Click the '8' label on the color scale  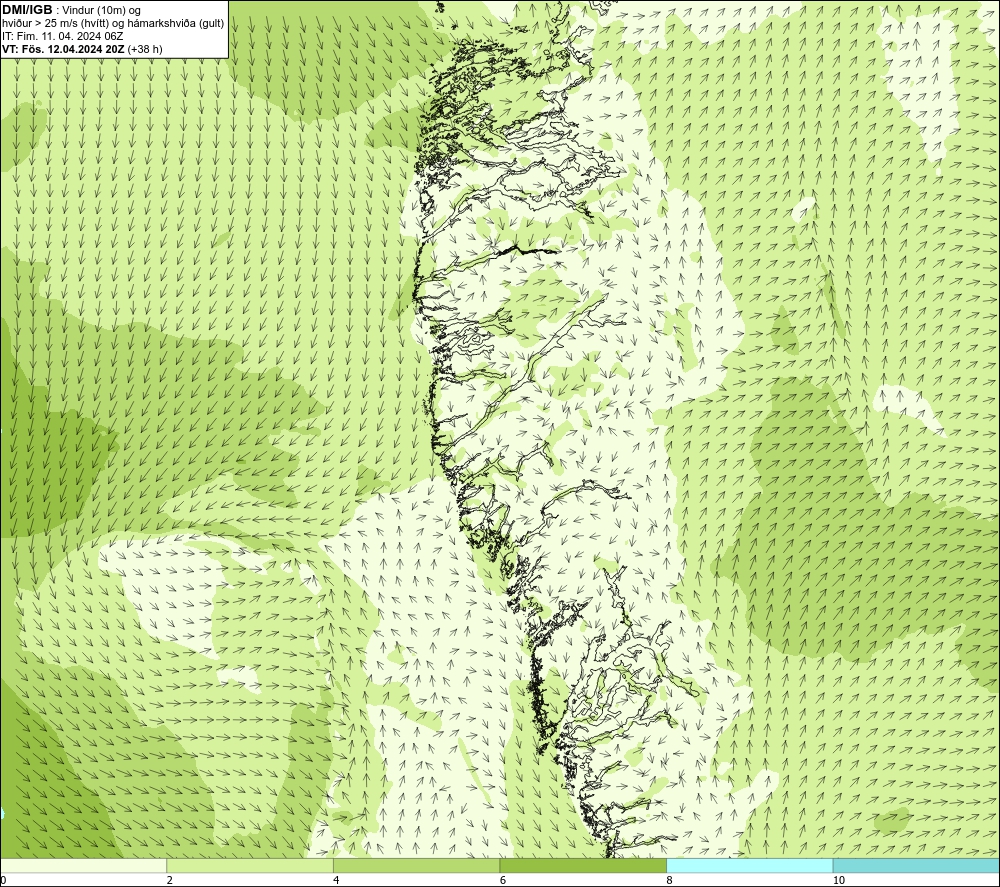(669, 881)
